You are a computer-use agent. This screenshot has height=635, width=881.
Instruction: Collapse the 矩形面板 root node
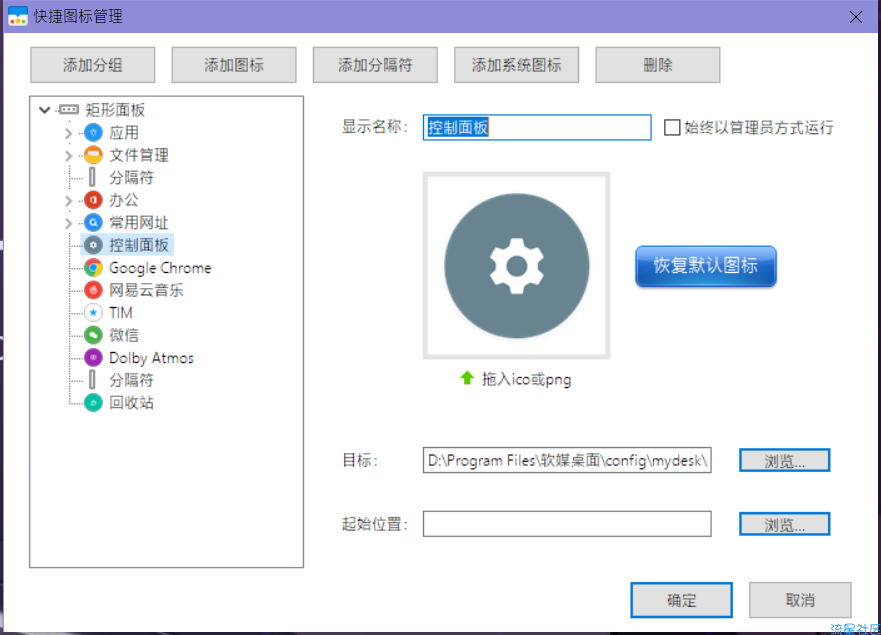[45, 110]
